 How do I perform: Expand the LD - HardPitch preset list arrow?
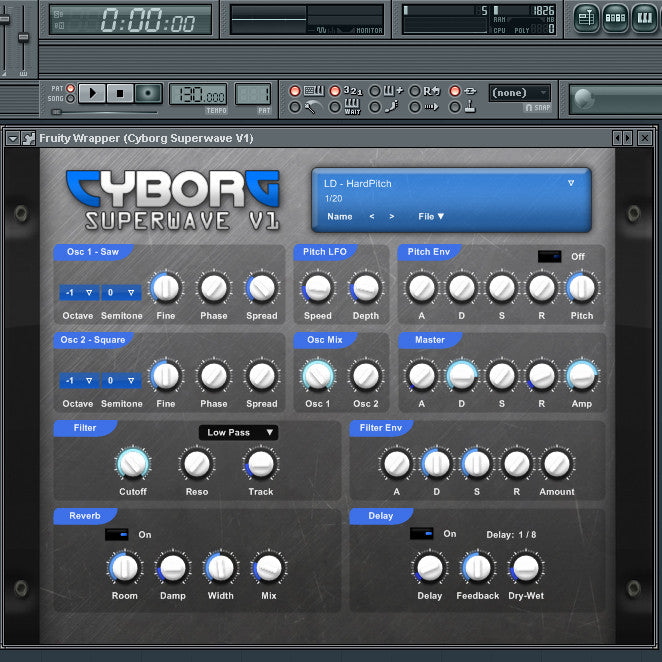pyautogui.click(x=571, y=183)
